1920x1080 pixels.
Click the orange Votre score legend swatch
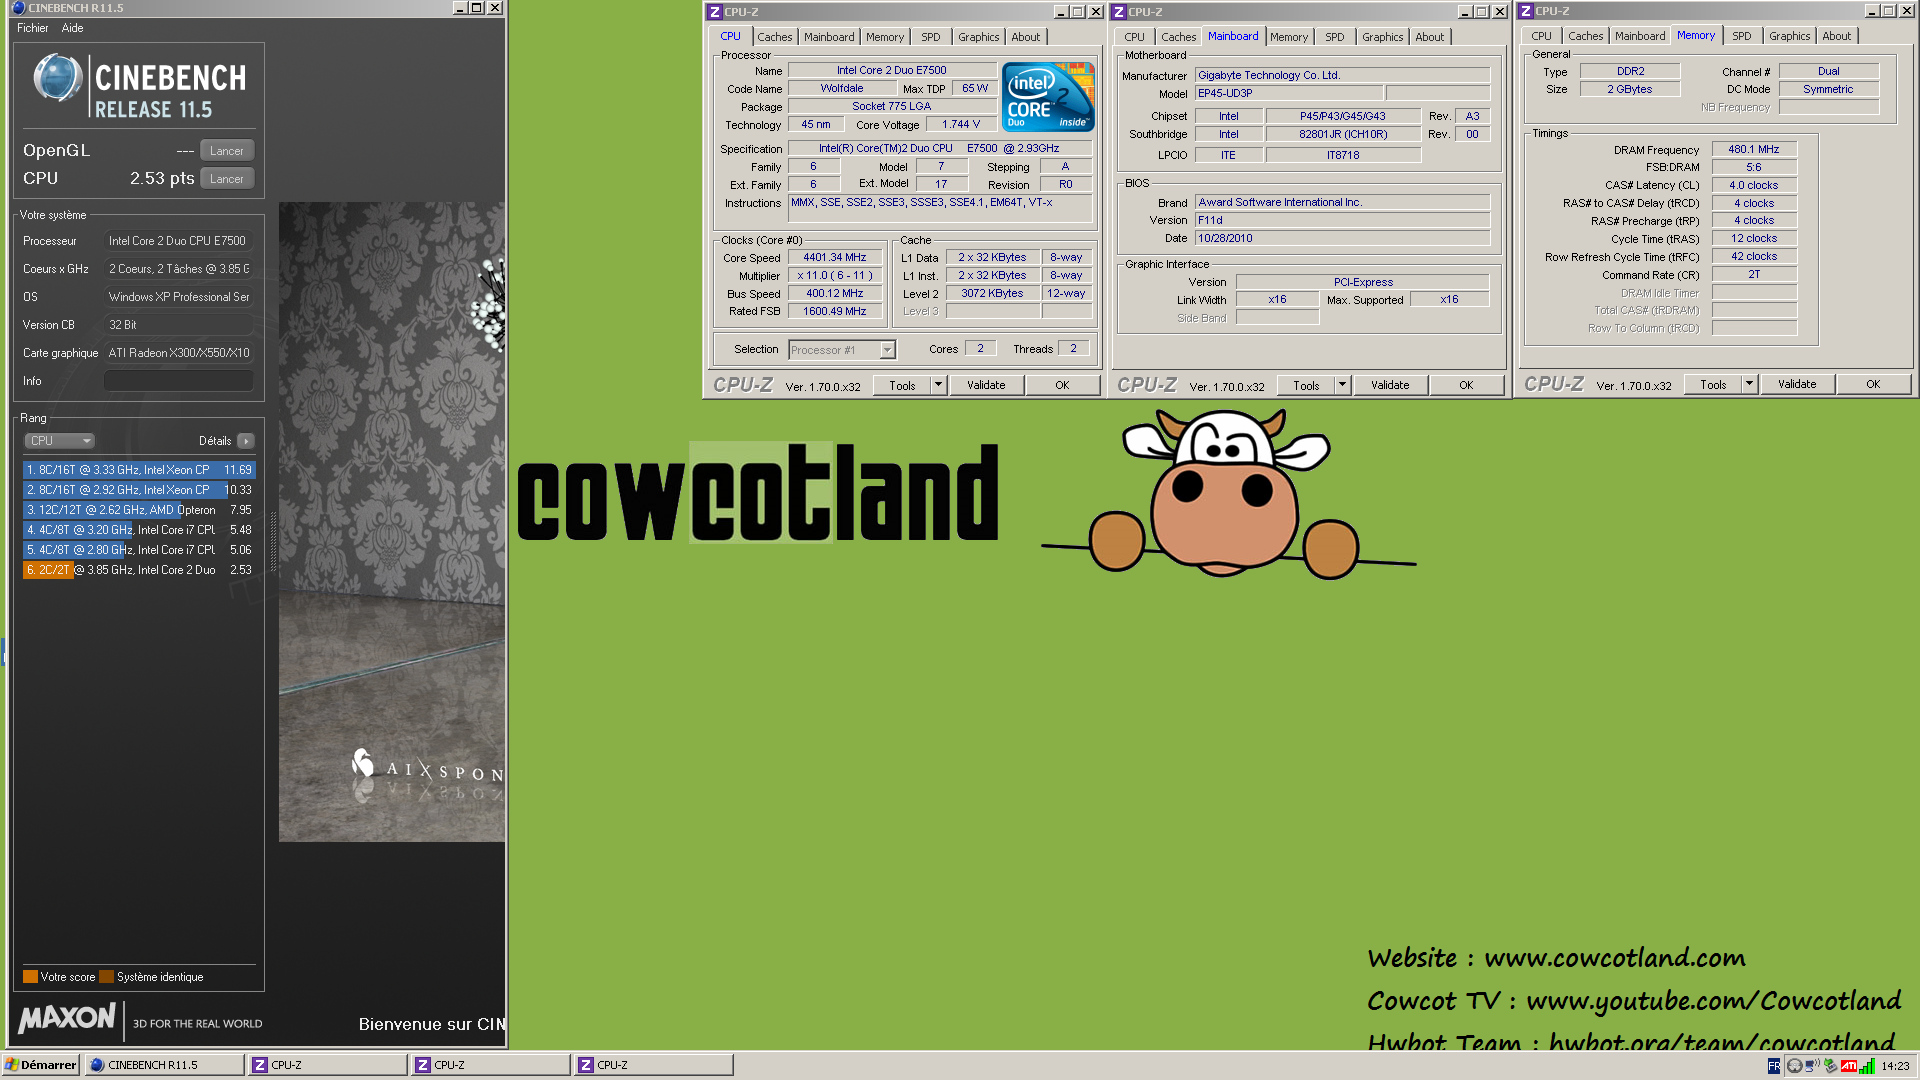pyautogui.click(x=30, y=977)
